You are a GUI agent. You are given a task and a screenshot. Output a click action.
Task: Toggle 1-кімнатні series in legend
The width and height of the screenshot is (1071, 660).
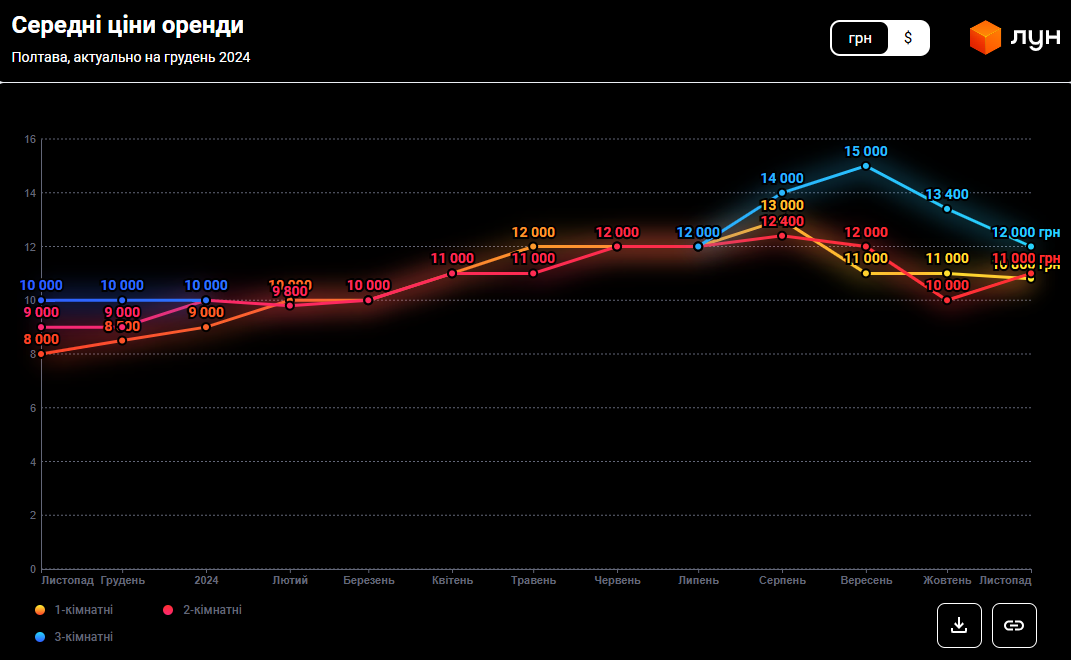(83, 610)
